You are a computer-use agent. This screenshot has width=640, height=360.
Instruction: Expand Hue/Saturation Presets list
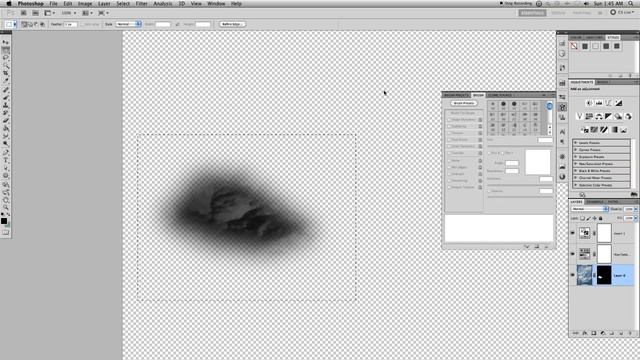tap(576, 164)
